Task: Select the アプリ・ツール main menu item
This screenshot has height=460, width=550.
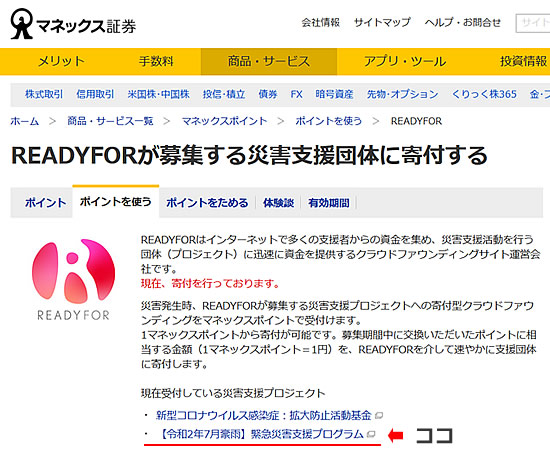Action: [x=405, y=61]
